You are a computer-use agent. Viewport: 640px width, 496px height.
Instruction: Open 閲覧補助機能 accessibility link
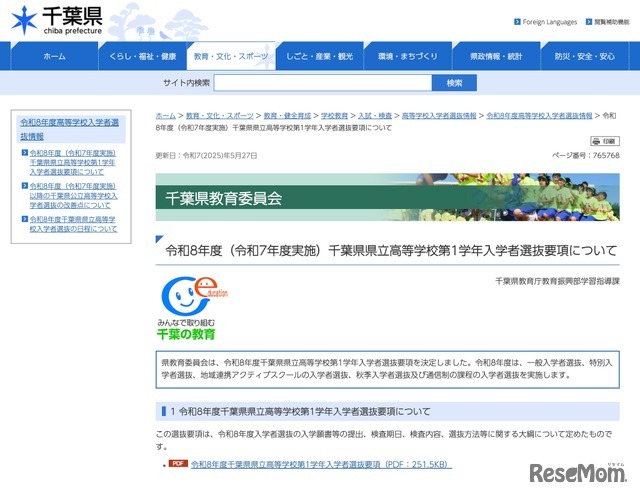611,22
